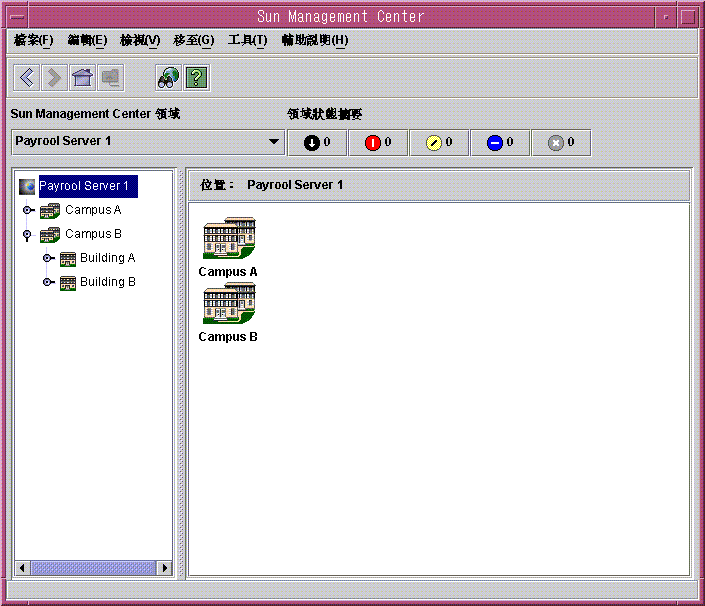Click the Forward arrow toolbar button
The height and width of the screenshot is (606, 705).
[54, 78]
